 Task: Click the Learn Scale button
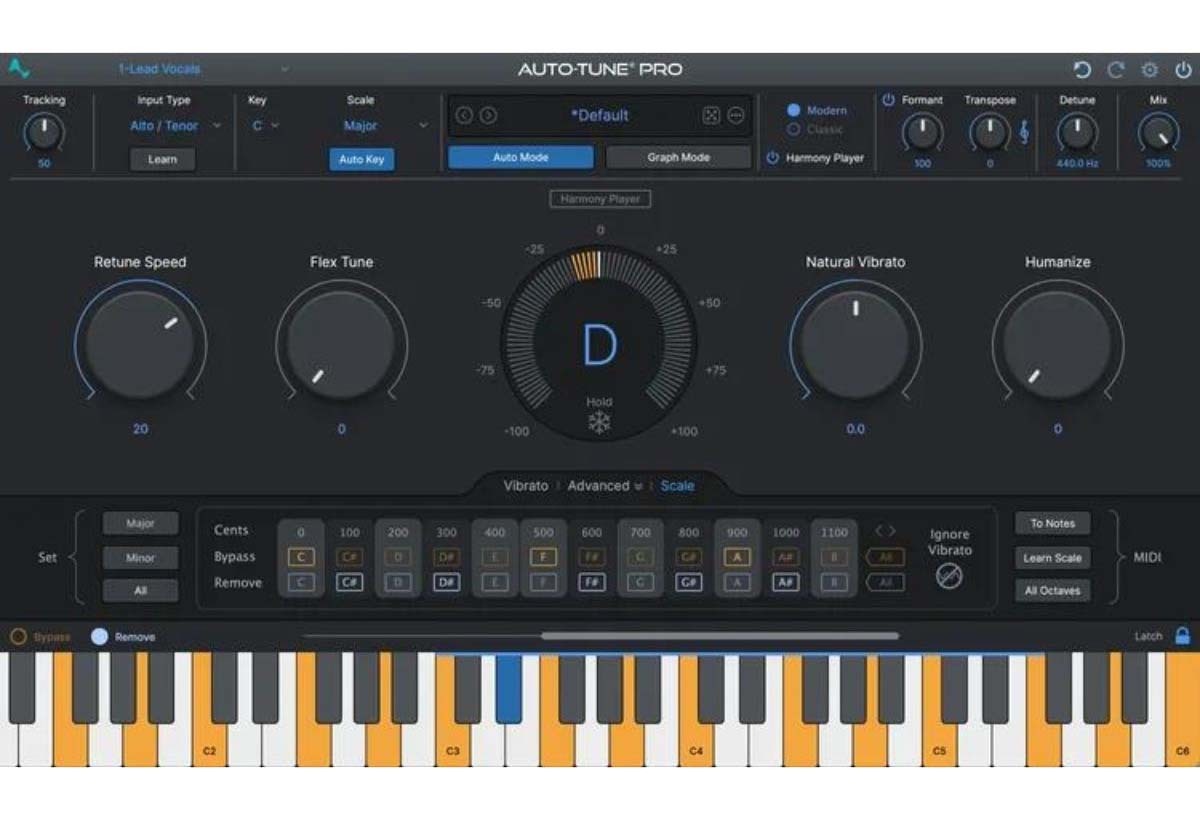pos(1052,558)
